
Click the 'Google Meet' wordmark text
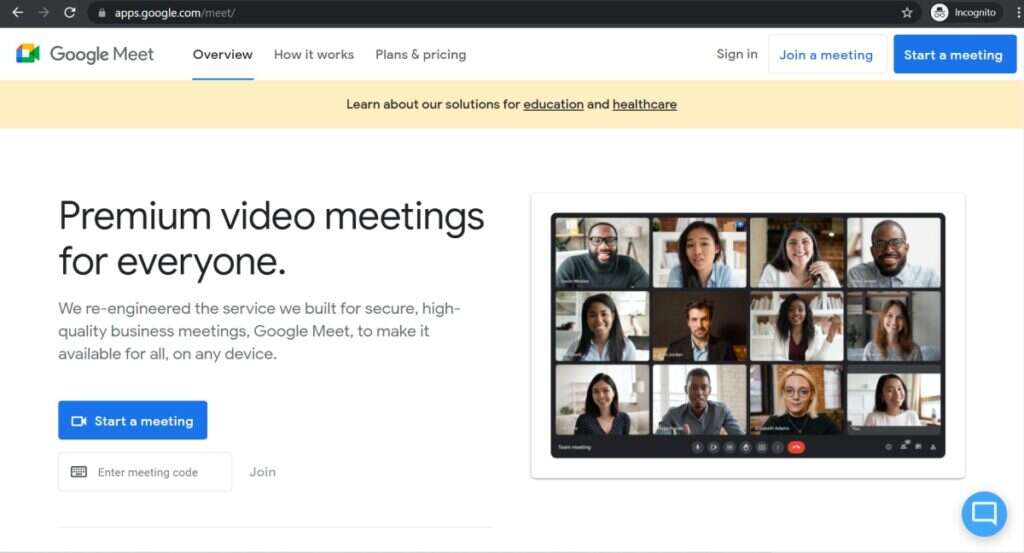click(x=102, y=54)
